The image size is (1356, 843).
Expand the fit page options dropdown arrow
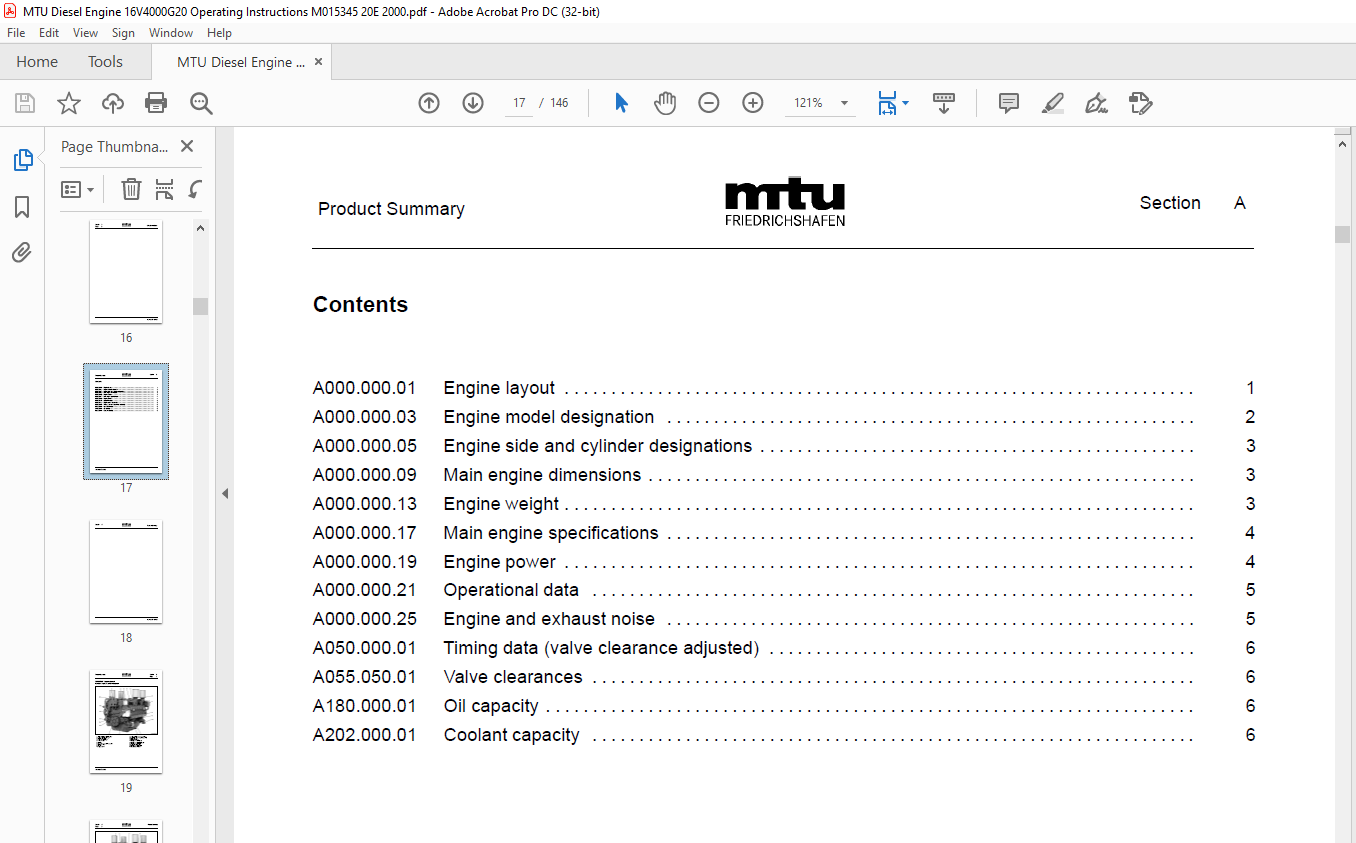tap(905, 103)
